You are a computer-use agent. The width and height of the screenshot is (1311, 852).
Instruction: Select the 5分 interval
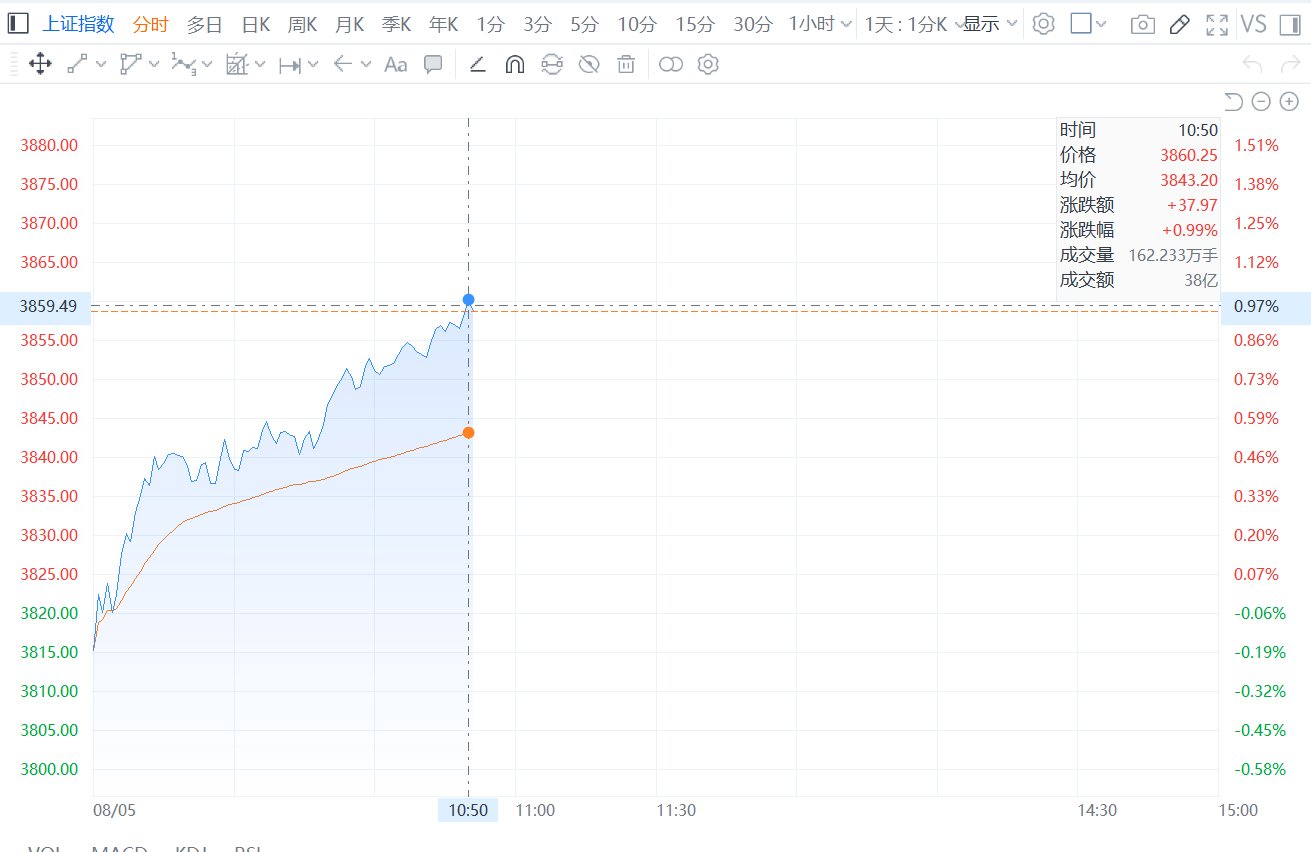tap(585, 24)
